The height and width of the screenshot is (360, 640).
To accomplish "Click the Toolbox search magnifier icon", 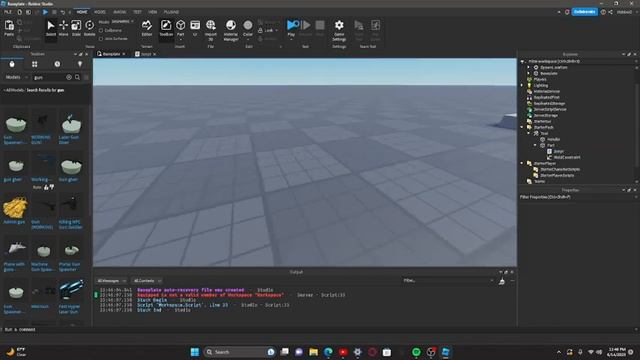I will coord(77,77).
